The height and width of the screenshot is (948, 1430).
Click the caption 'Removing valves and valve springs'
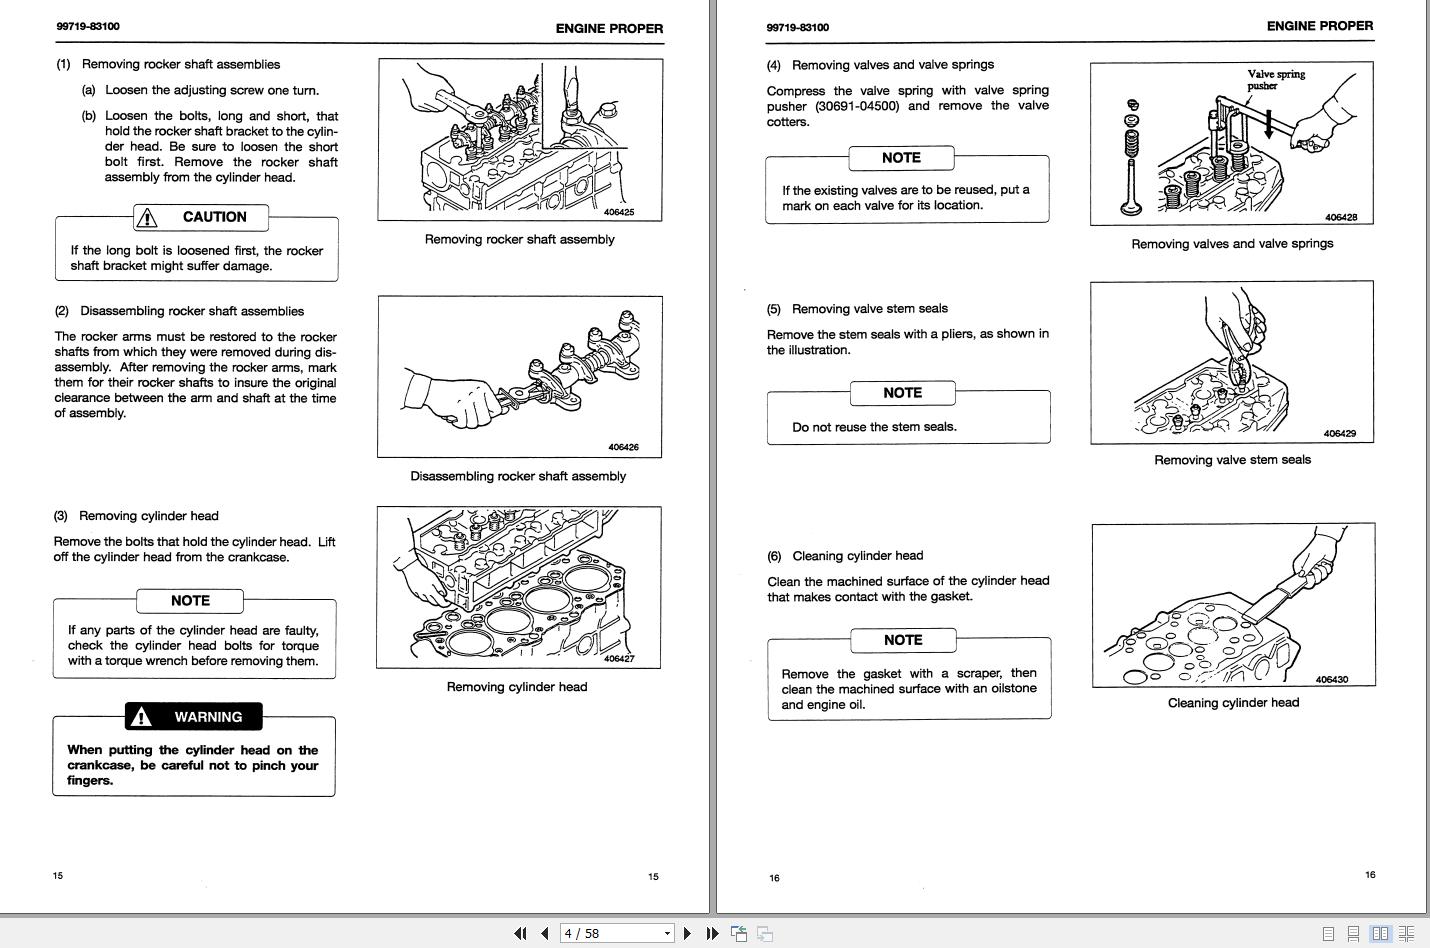[x=1232, y=244]
